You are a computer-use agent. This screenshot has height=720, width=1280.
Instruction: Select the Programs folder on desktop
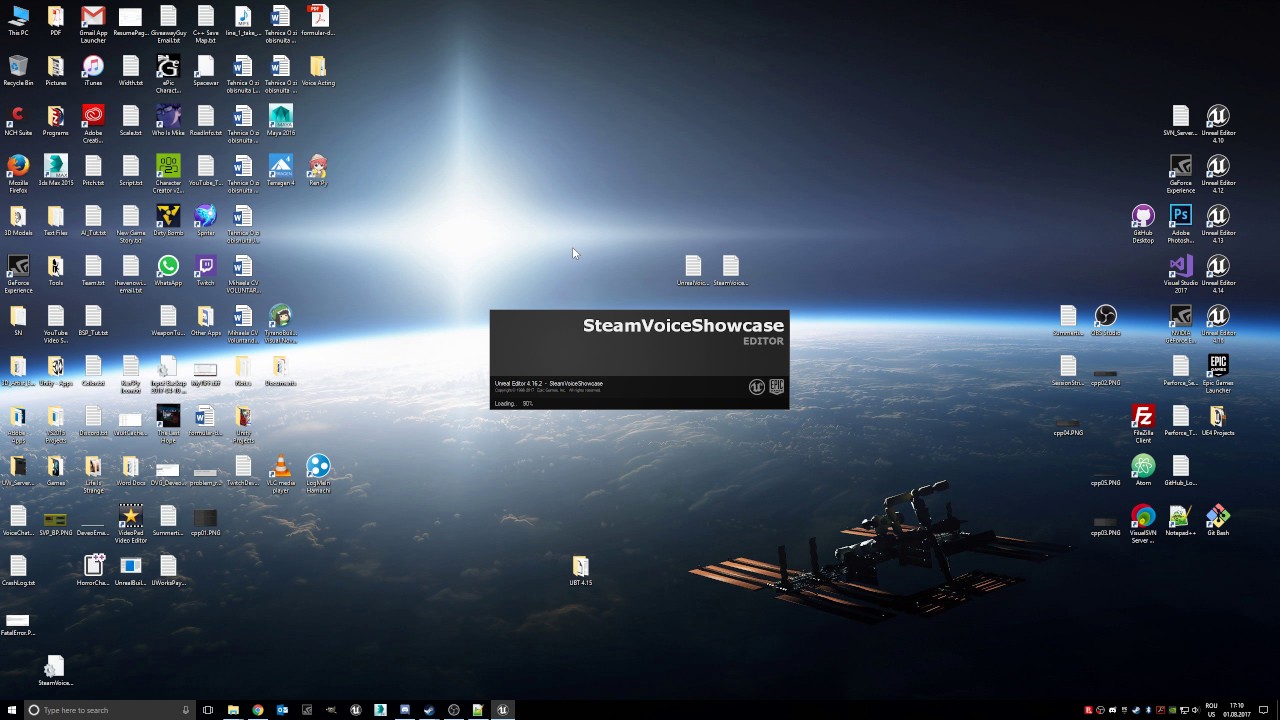(x=56, y=121)
